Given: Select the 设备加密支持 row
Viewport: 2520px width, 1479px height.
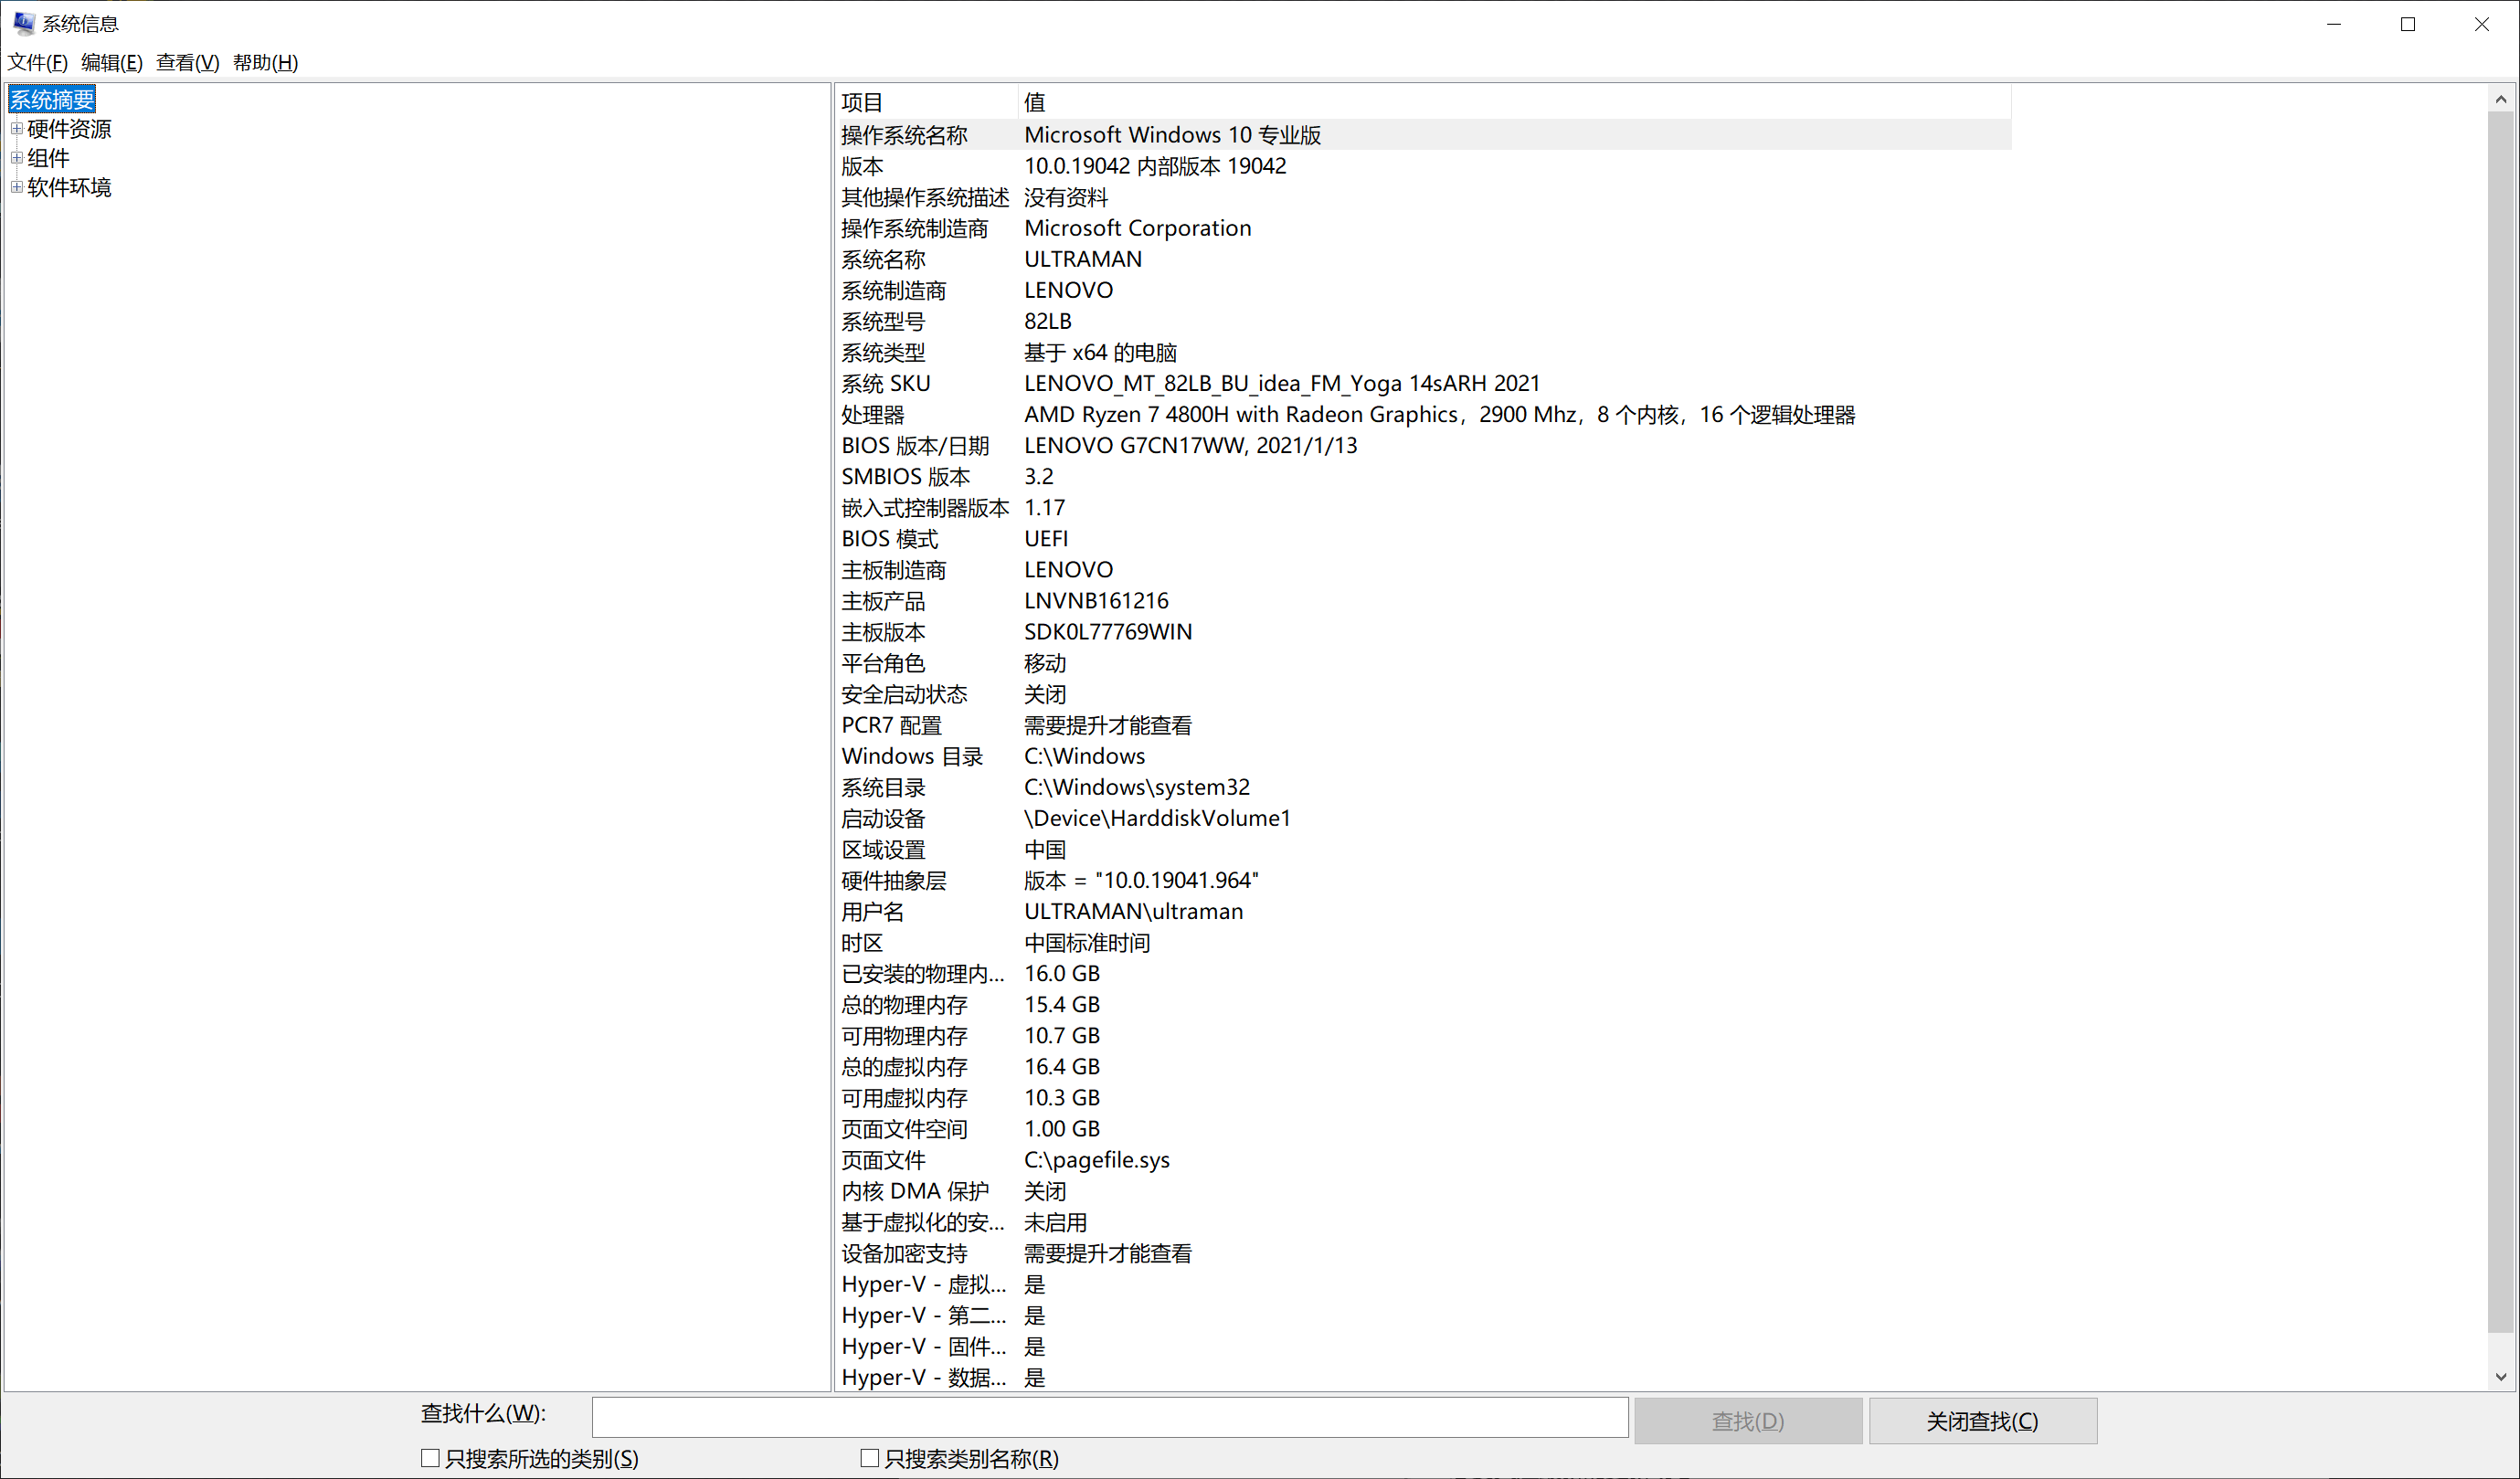Looking at the screenshot, I should pyautogui.click(x=1423, y=1253).
